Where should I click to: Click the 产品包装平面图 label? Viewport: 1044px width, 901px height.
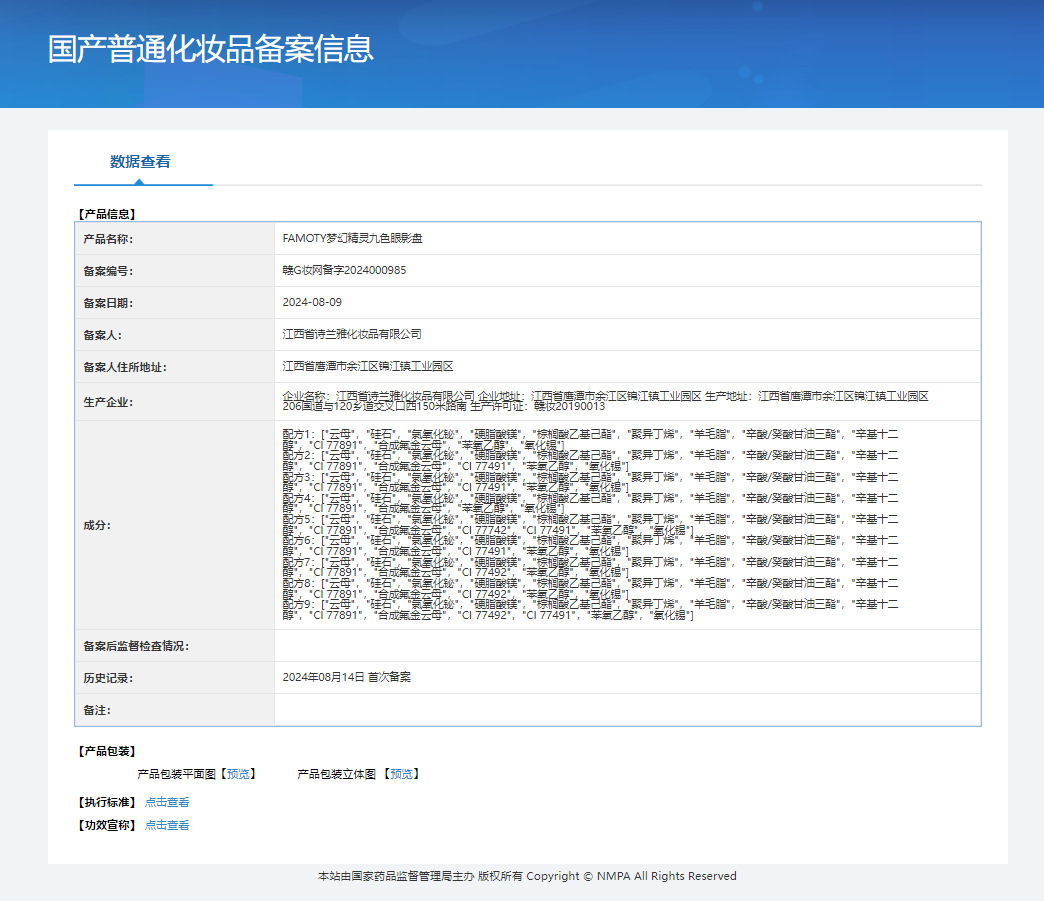pyautogui.click(x=176, y=774)
